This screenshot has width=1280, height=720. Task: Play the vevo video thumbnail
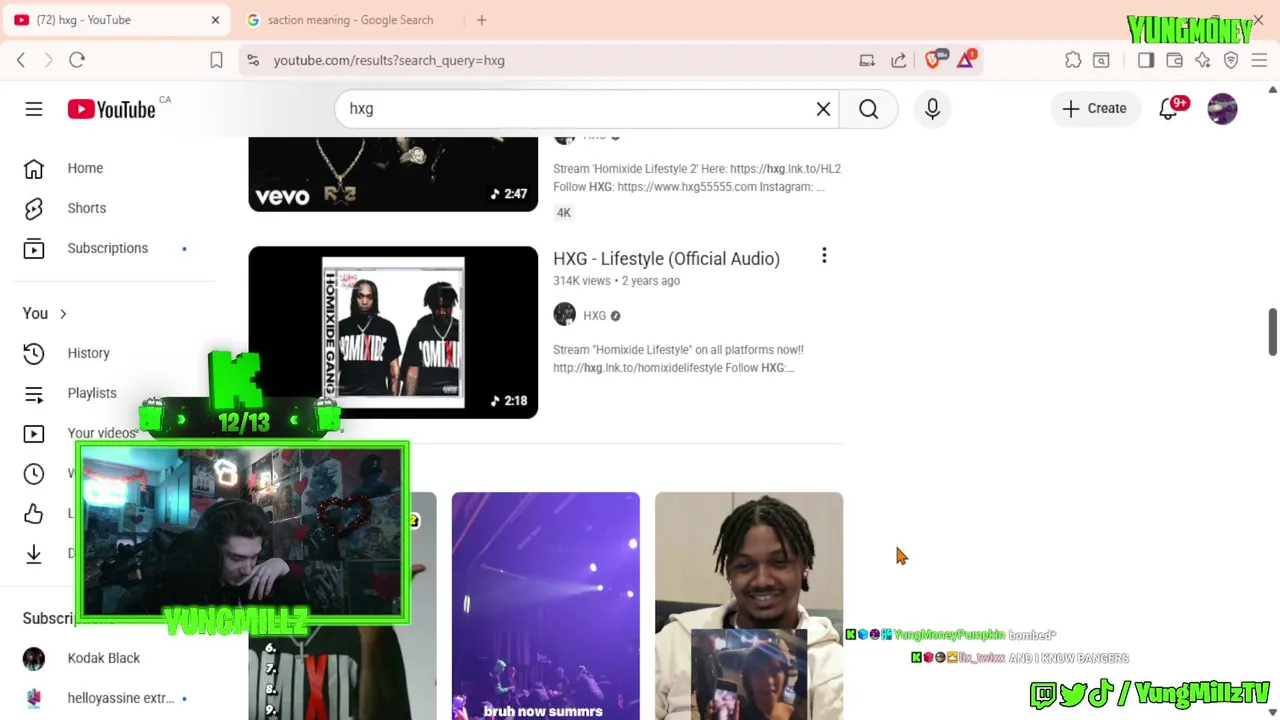393,174
